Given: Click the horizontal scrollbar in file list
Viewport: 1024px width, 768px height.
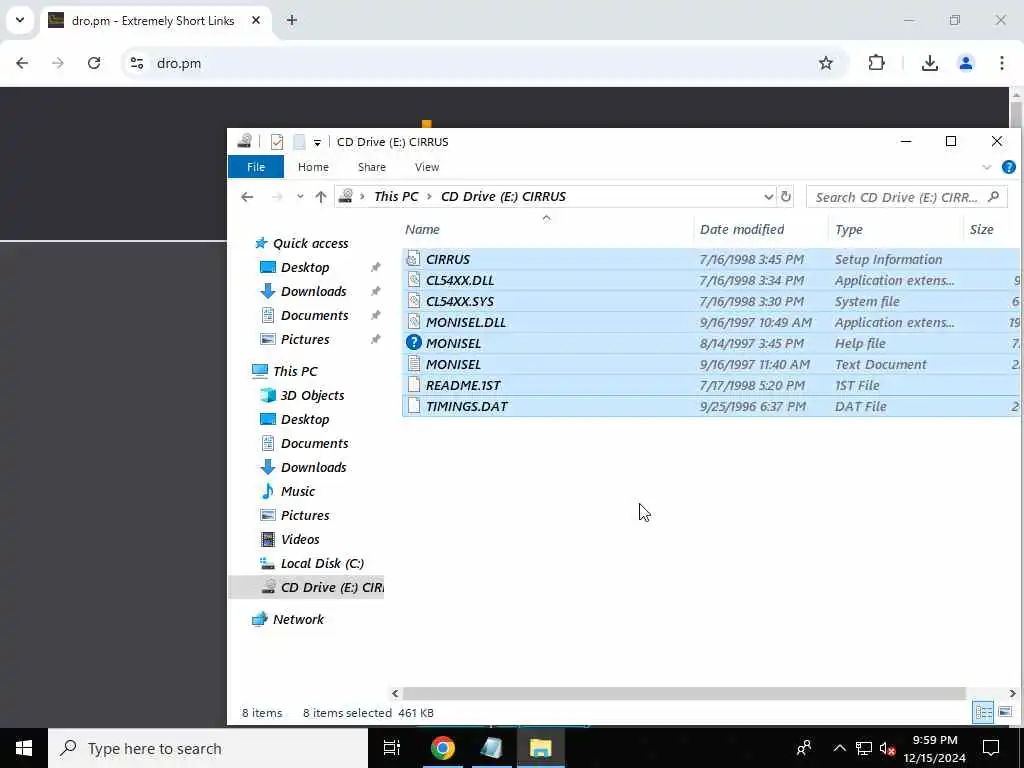Looking at the screenshot, I should (684, 694).
